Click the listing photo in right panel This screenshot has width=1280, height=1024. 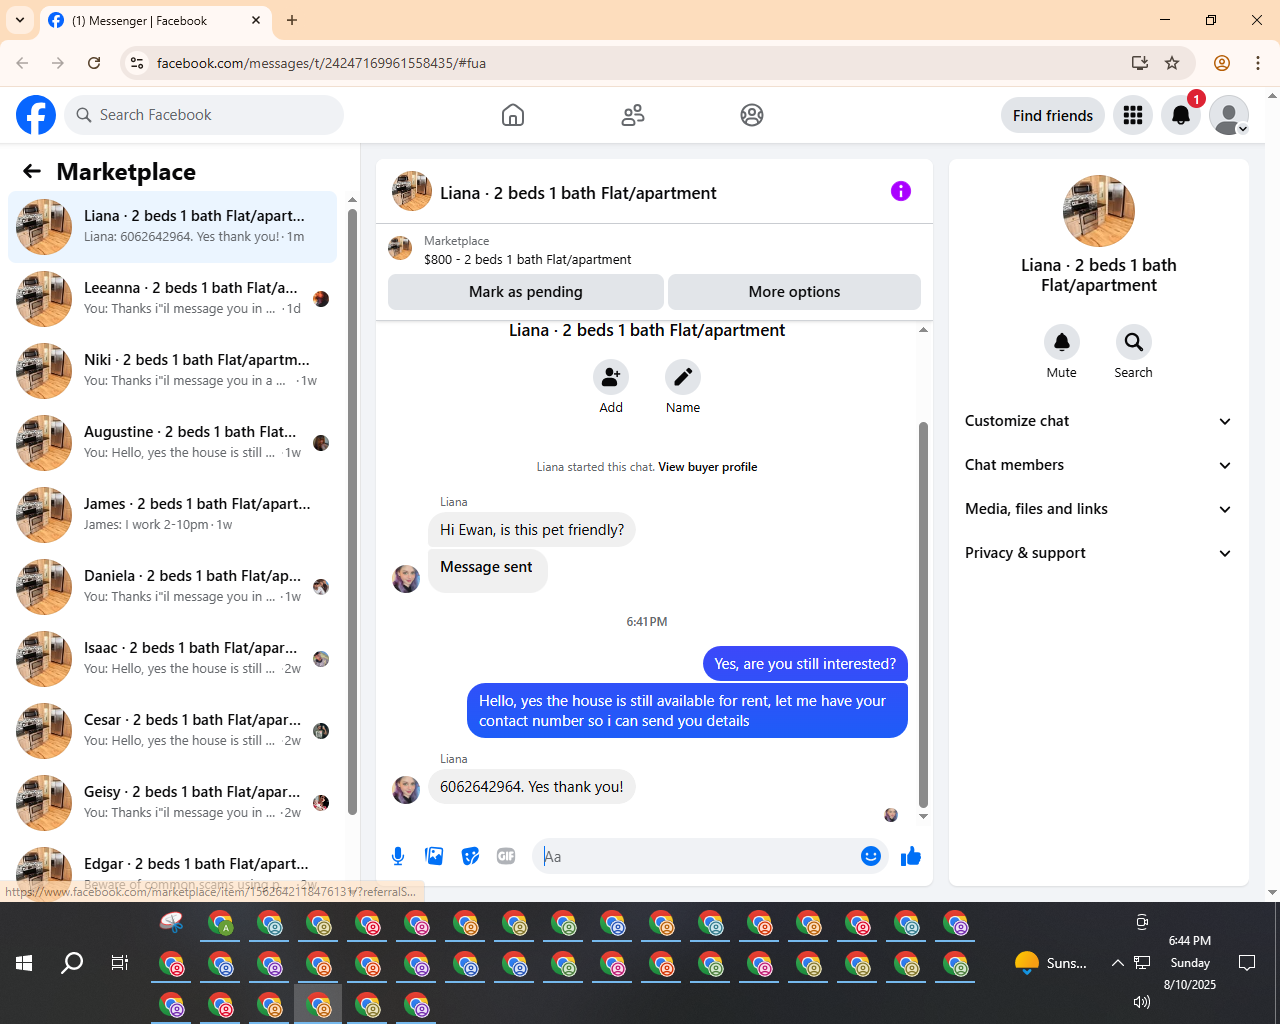1099,211
